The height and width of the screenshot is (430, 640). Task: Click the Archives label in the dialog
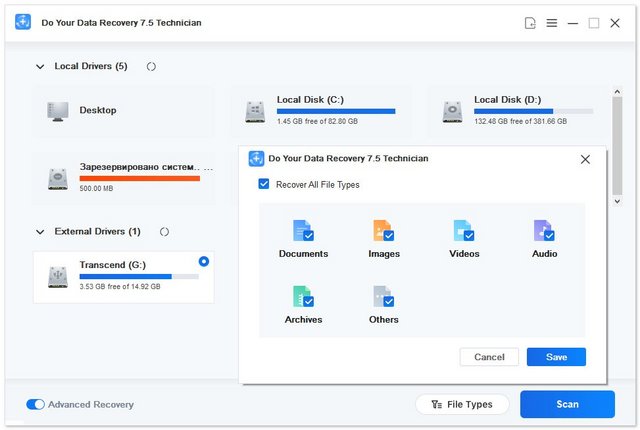303,319
